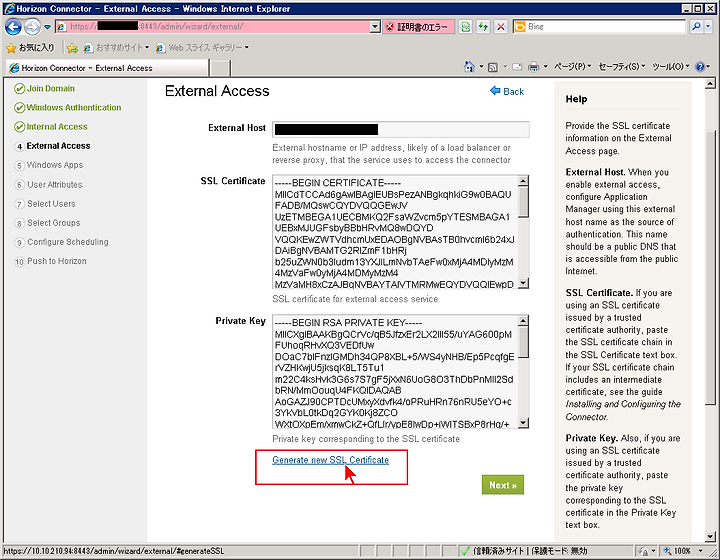This screenshot has width=720, height=560.
Task: Select the Select Groups step
Action: (x=47, y=223)
